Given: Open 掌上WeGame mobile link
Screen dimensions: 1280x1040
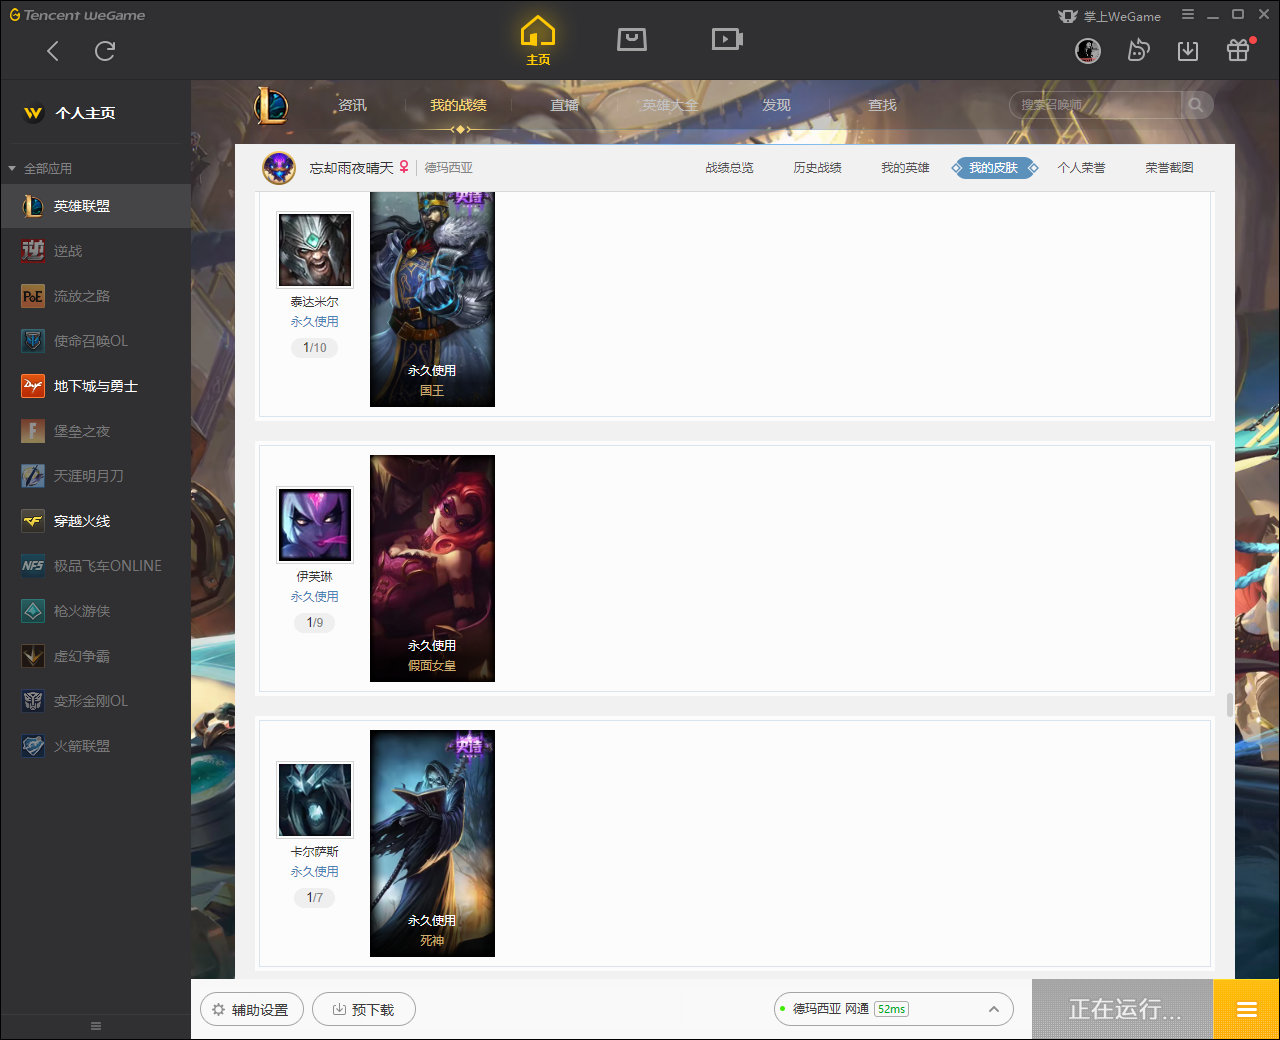Looking at the screenshot, I should (1110, 16).
